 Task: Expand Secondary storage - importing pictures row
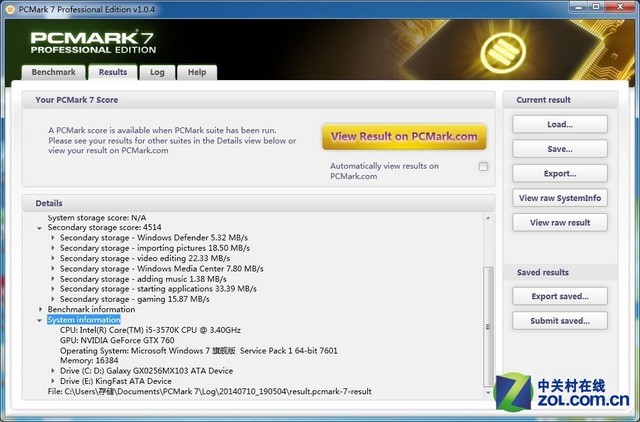pos(53,248)
